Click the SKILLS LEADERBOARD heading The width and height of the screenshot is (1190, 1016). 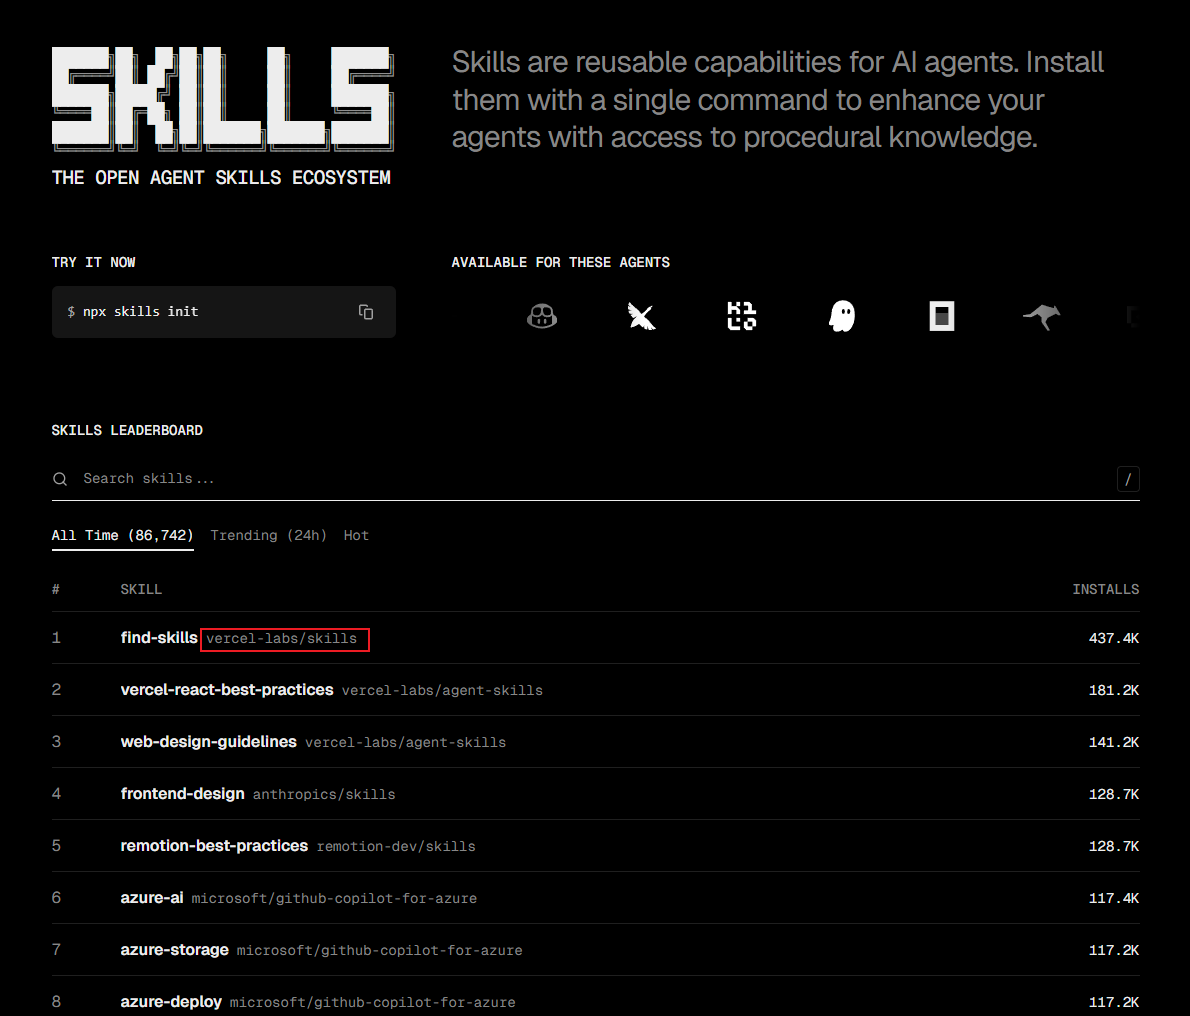coord(127,430)
